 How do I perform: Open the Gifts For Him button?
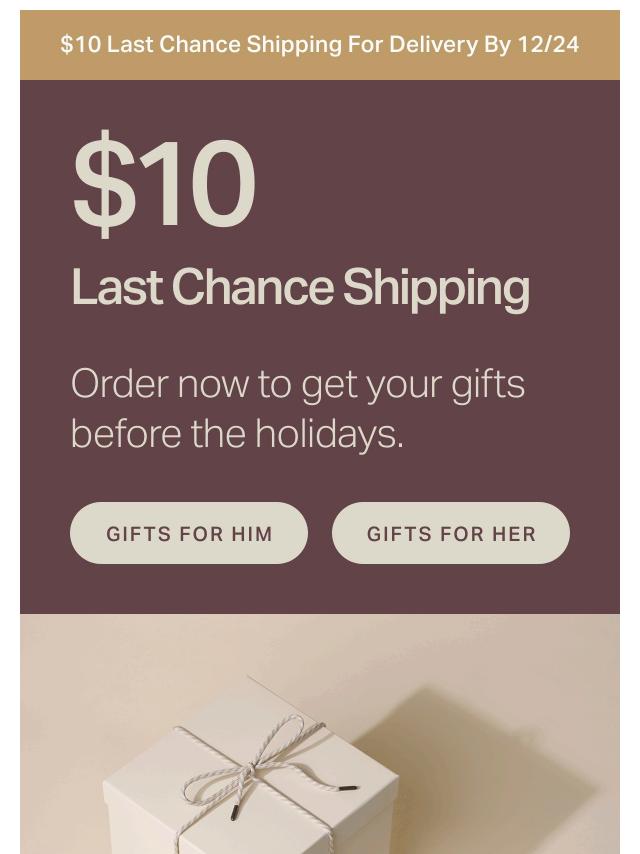[x=189, y=533]
